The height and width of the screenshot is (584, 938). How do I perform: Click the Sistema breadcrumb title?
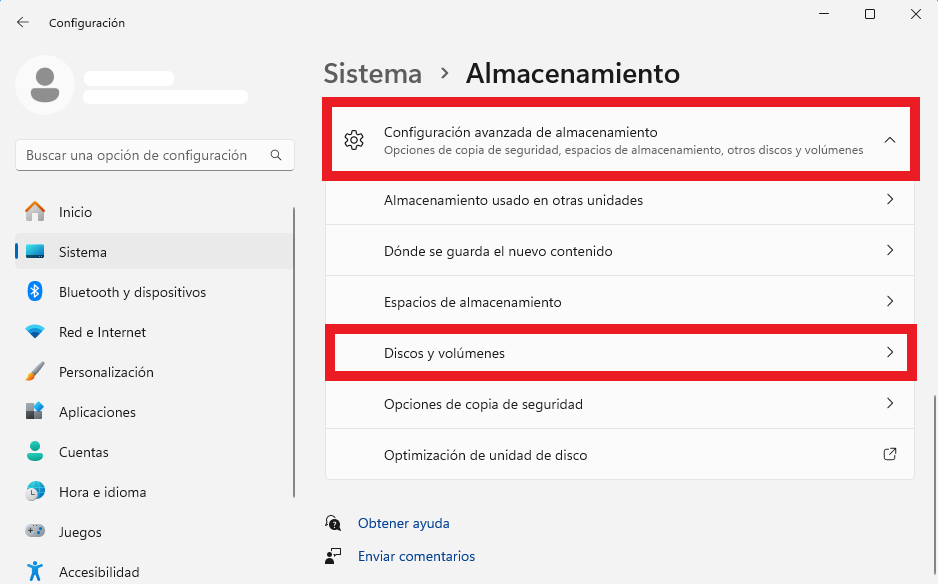coord(373,74)
